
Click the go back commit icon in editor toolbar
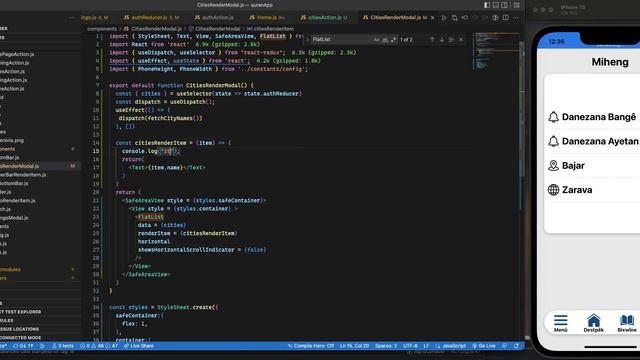pos(465,18)
